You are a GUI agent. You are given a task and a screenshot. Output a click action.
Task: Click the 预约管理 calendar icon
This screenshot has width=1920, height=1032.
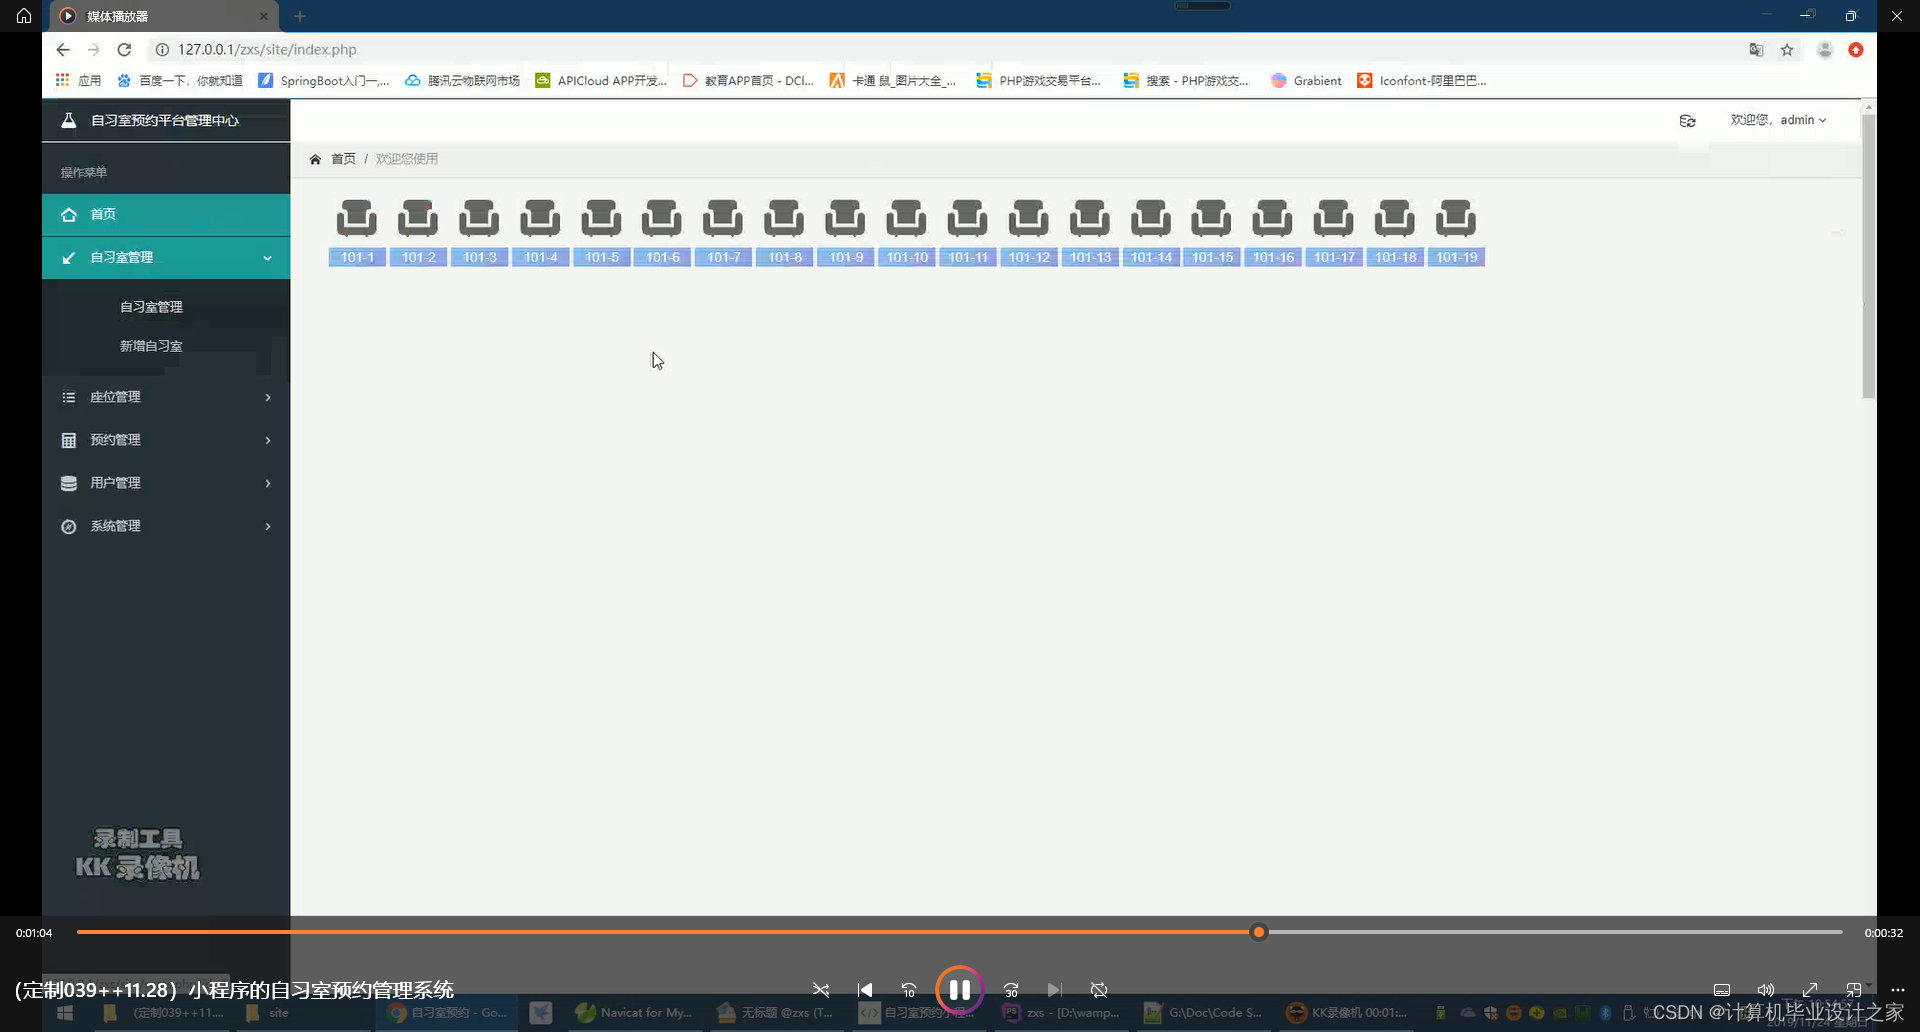(69, 440)
